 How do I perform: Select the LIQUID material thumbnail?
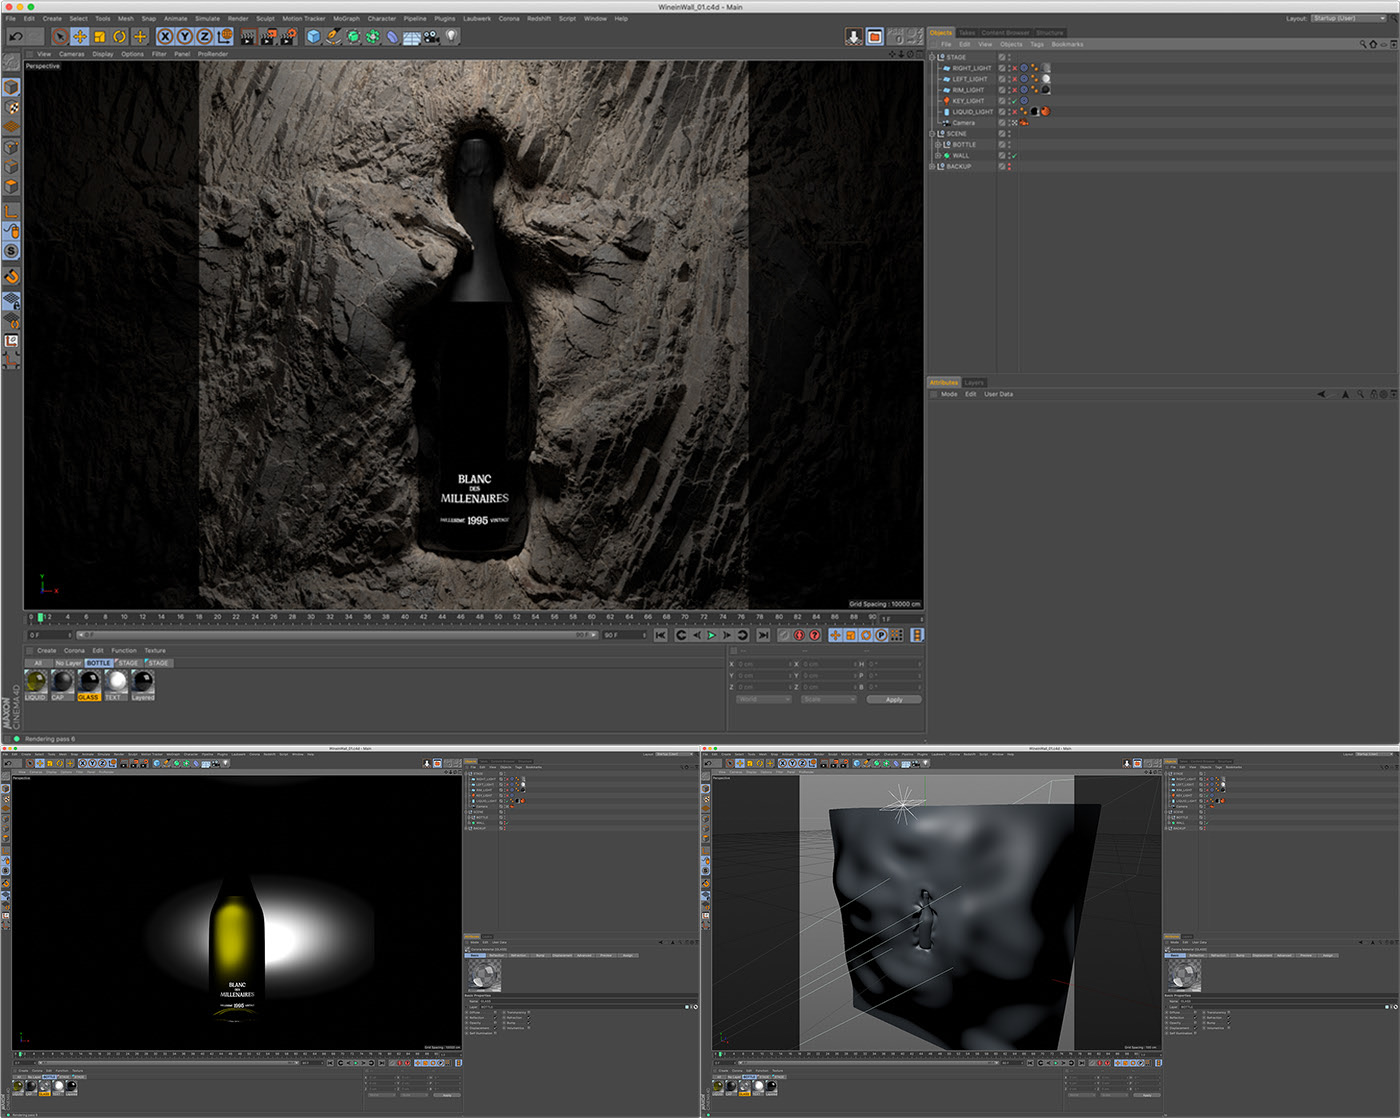pos(34,682)
